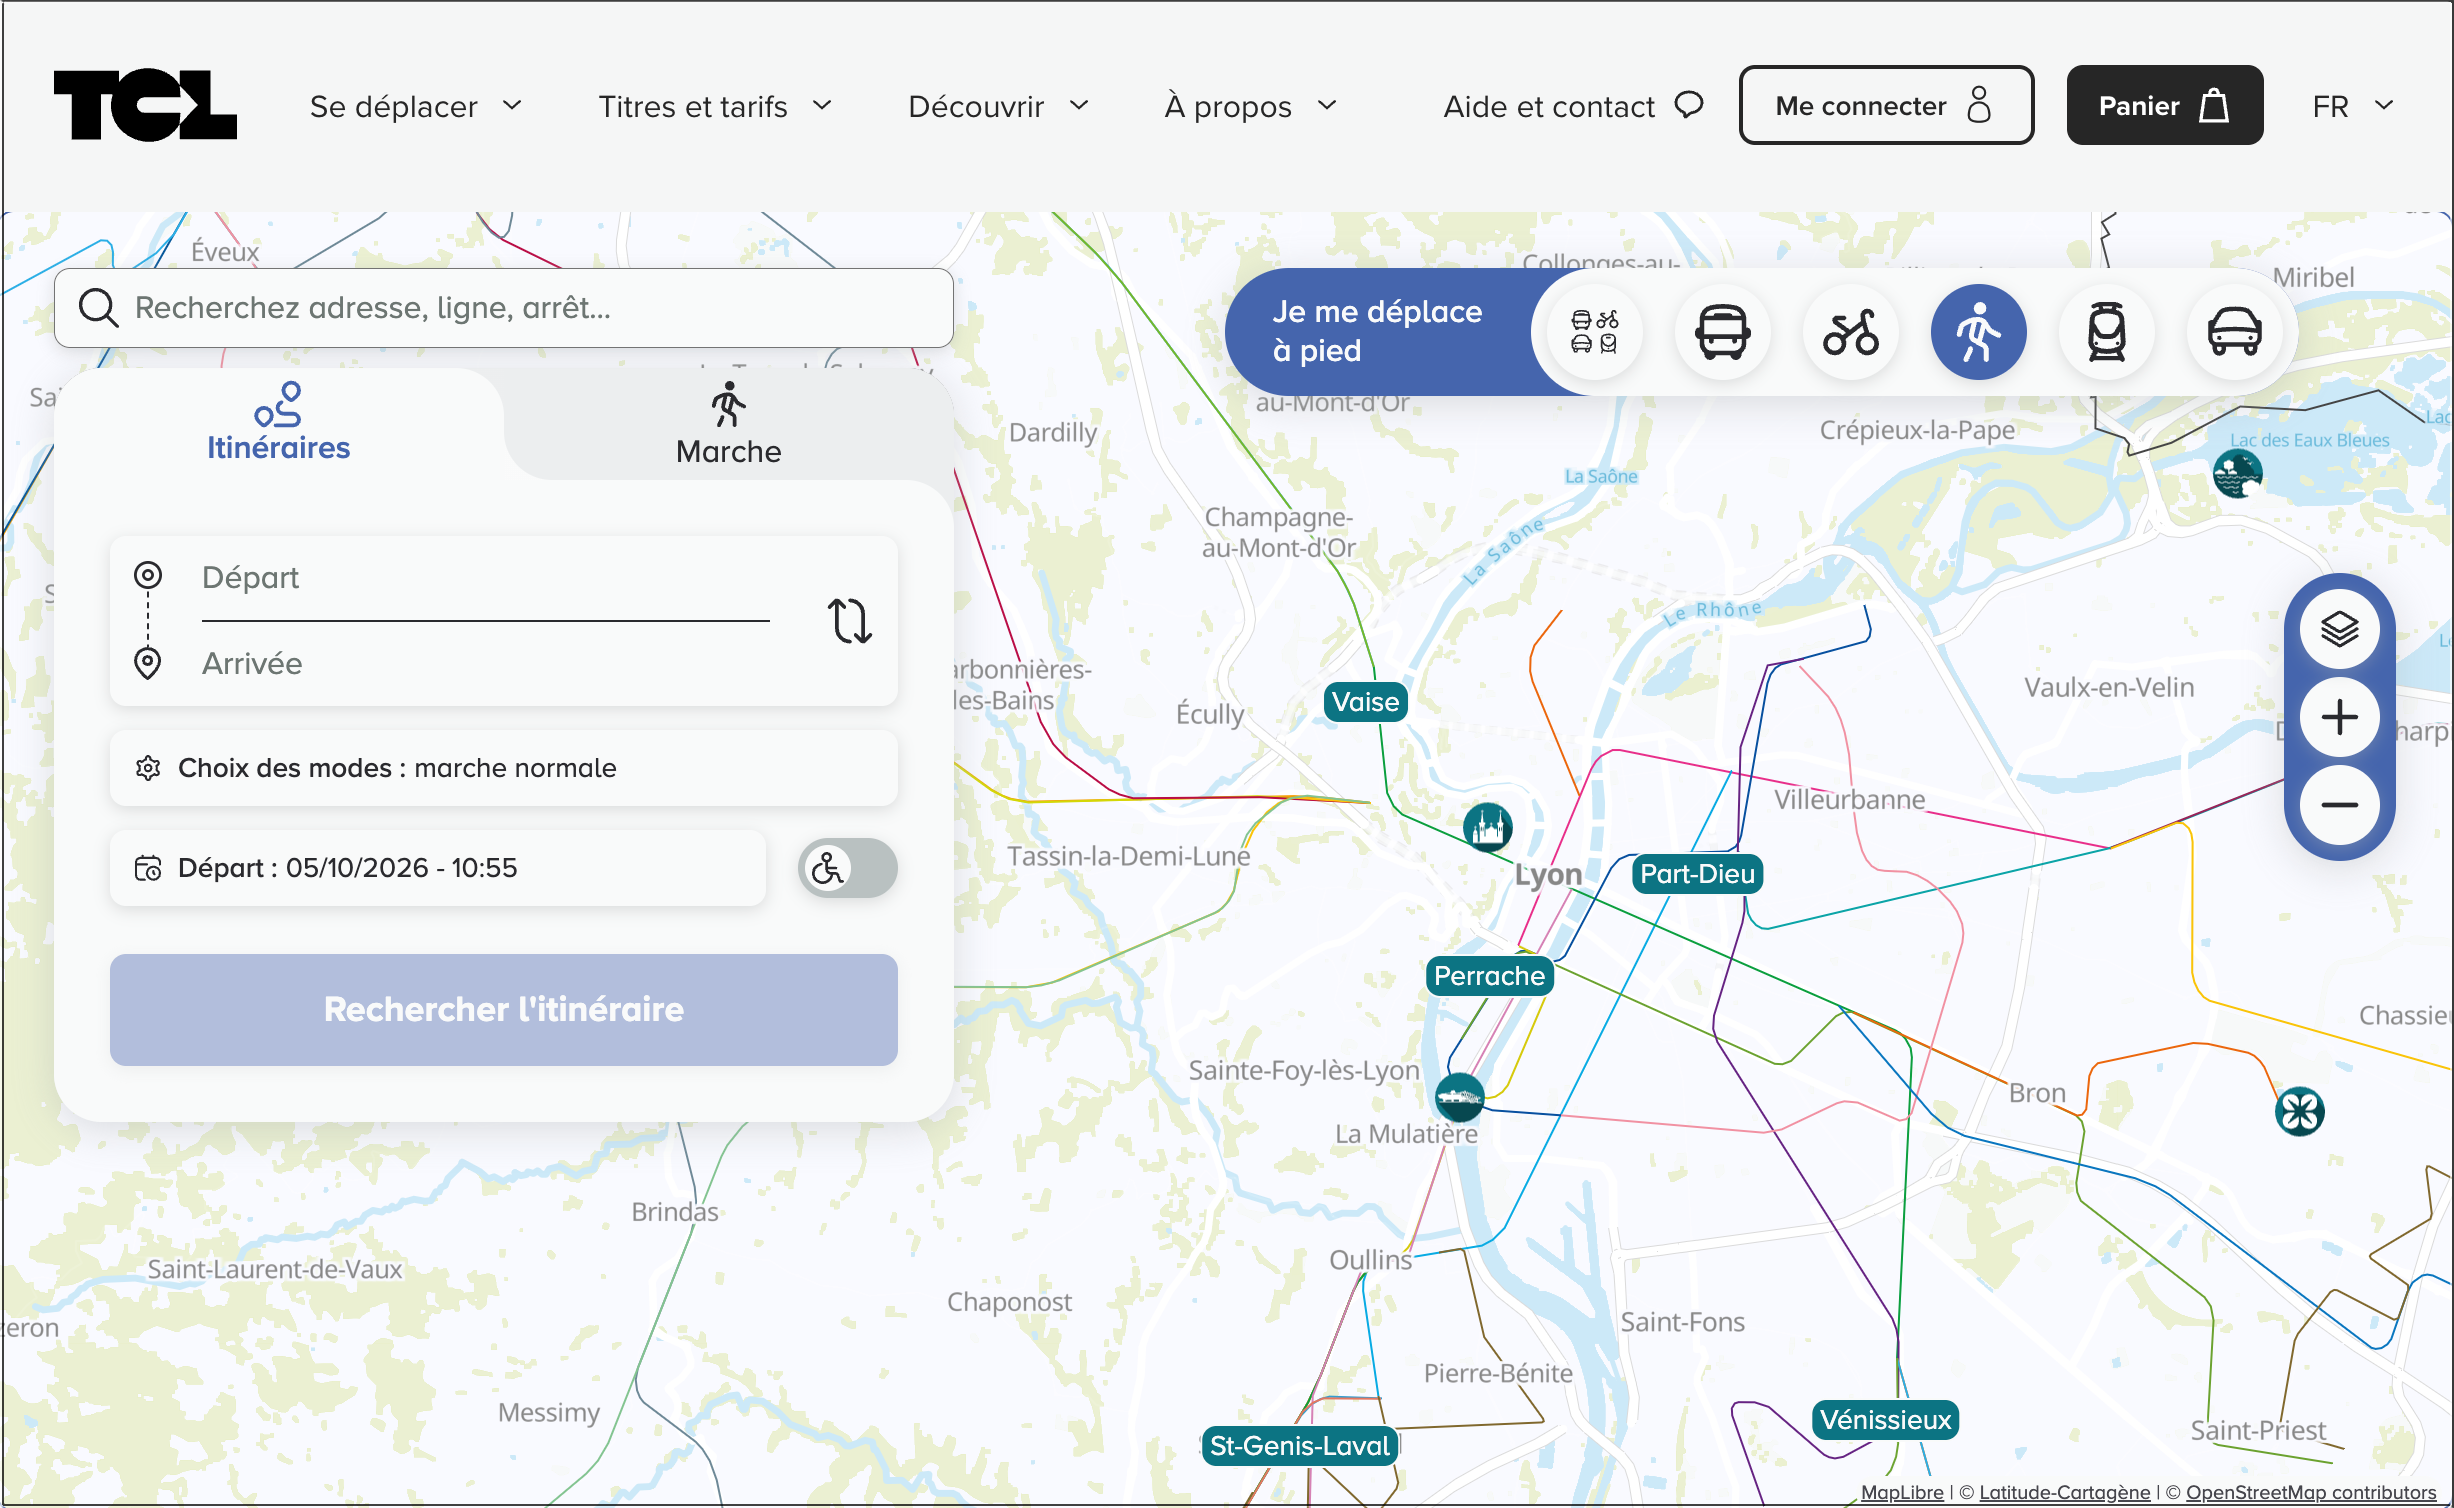2454x1508 pixels.
Task: Select the bus transport mode icon
Action: point(1723,332)
